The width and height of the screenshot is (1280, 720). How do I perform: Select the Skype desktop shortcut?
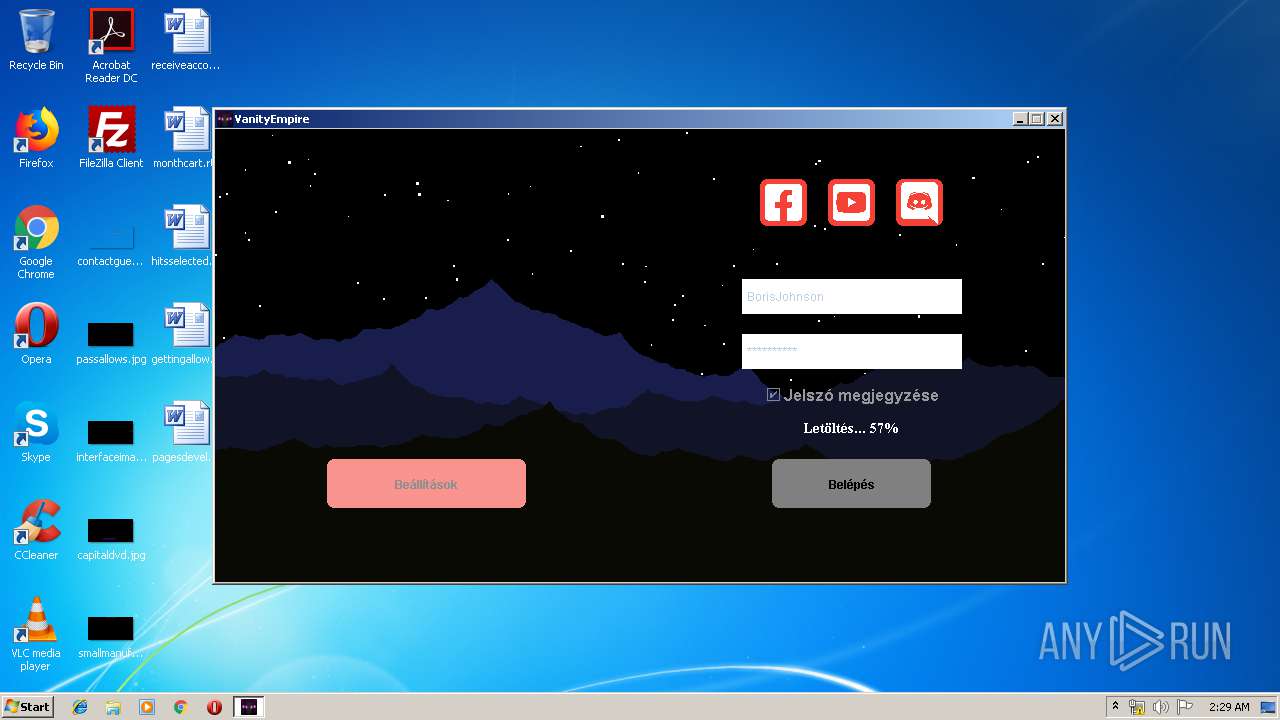pyautogui.click(x=36, y=433)
